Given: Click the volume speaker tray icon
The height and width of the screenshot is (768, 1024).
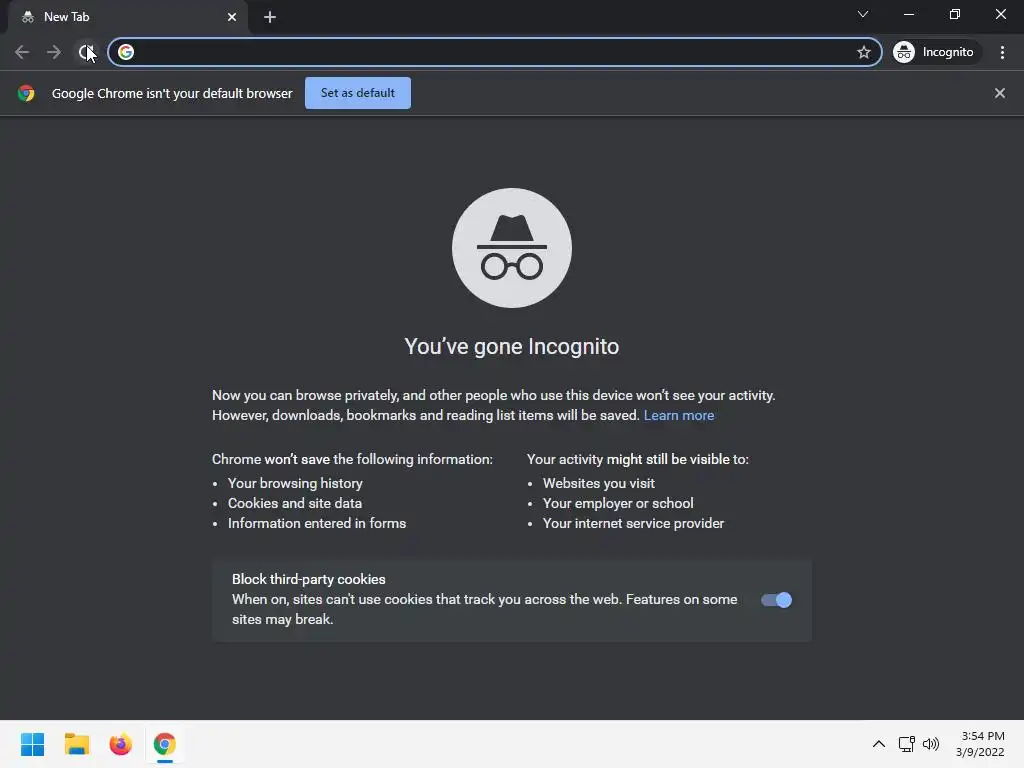Looking at the screenshot, I should tap(931, 744).
